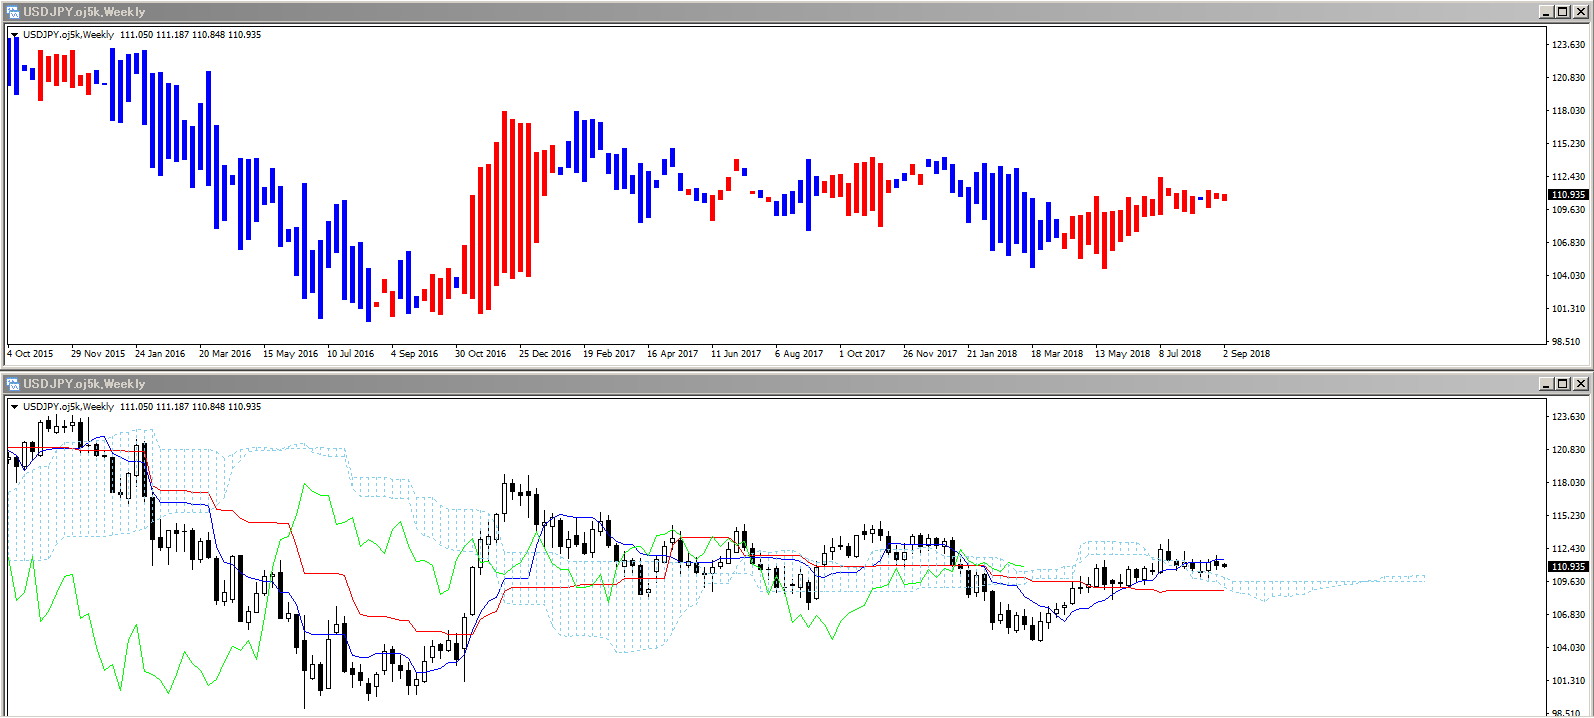Image resolution: width=1594 pixels, height=718 pixels.
Task: Click the 21 Jan 2018 date label
Action: coord(992,354)
